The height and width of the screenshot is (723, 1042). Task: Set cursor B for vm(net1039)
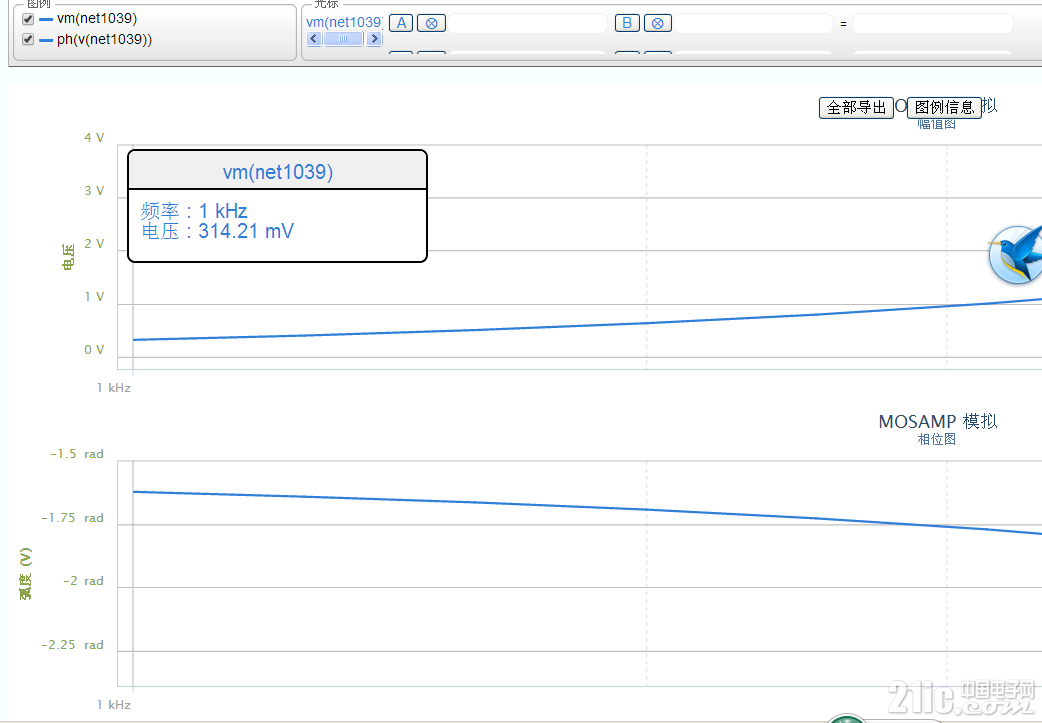[x=627, y=23]
